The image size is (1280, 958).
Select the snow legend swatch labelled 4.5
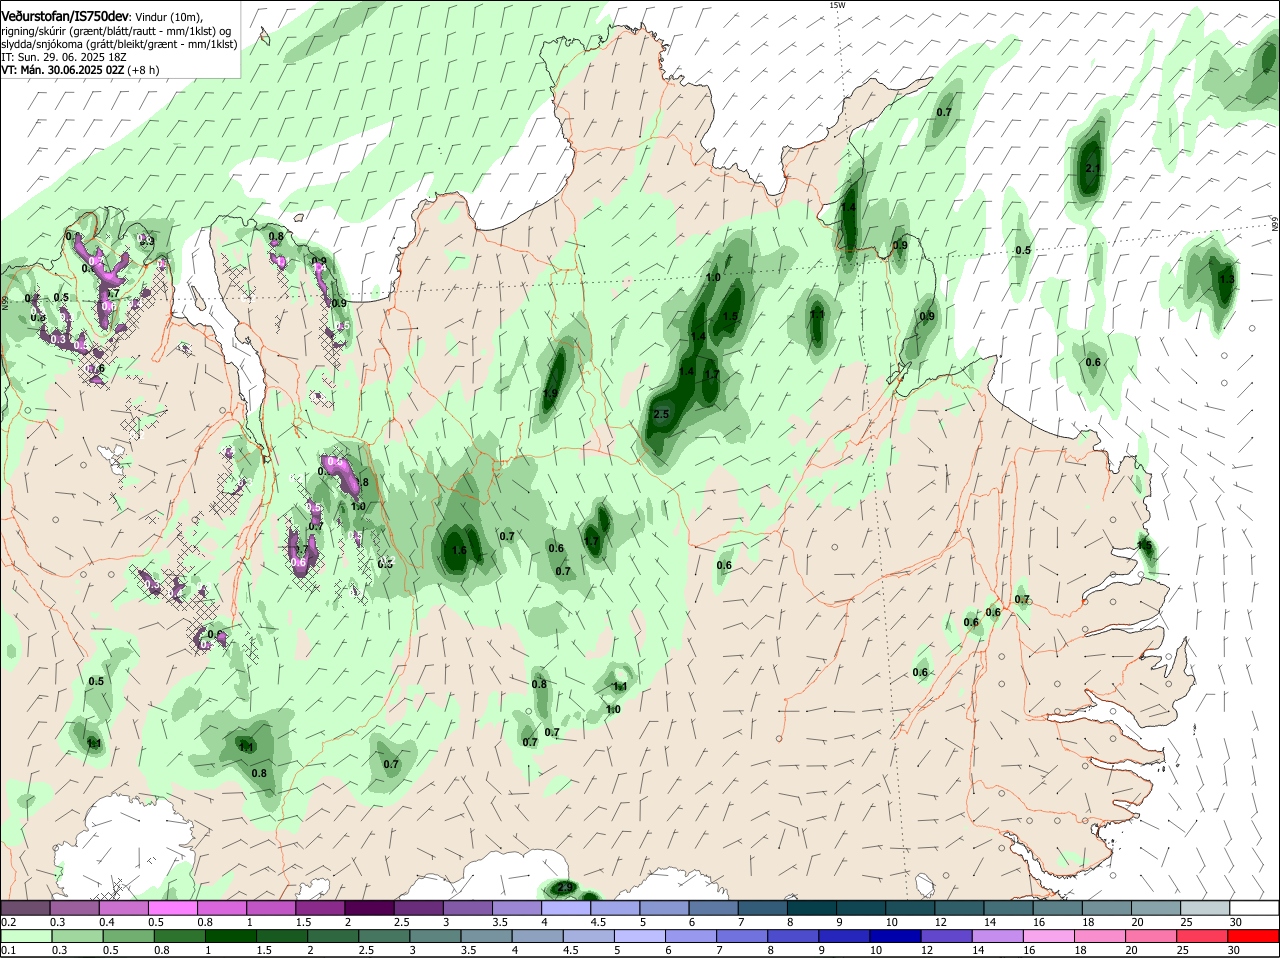tap(614, 908)
